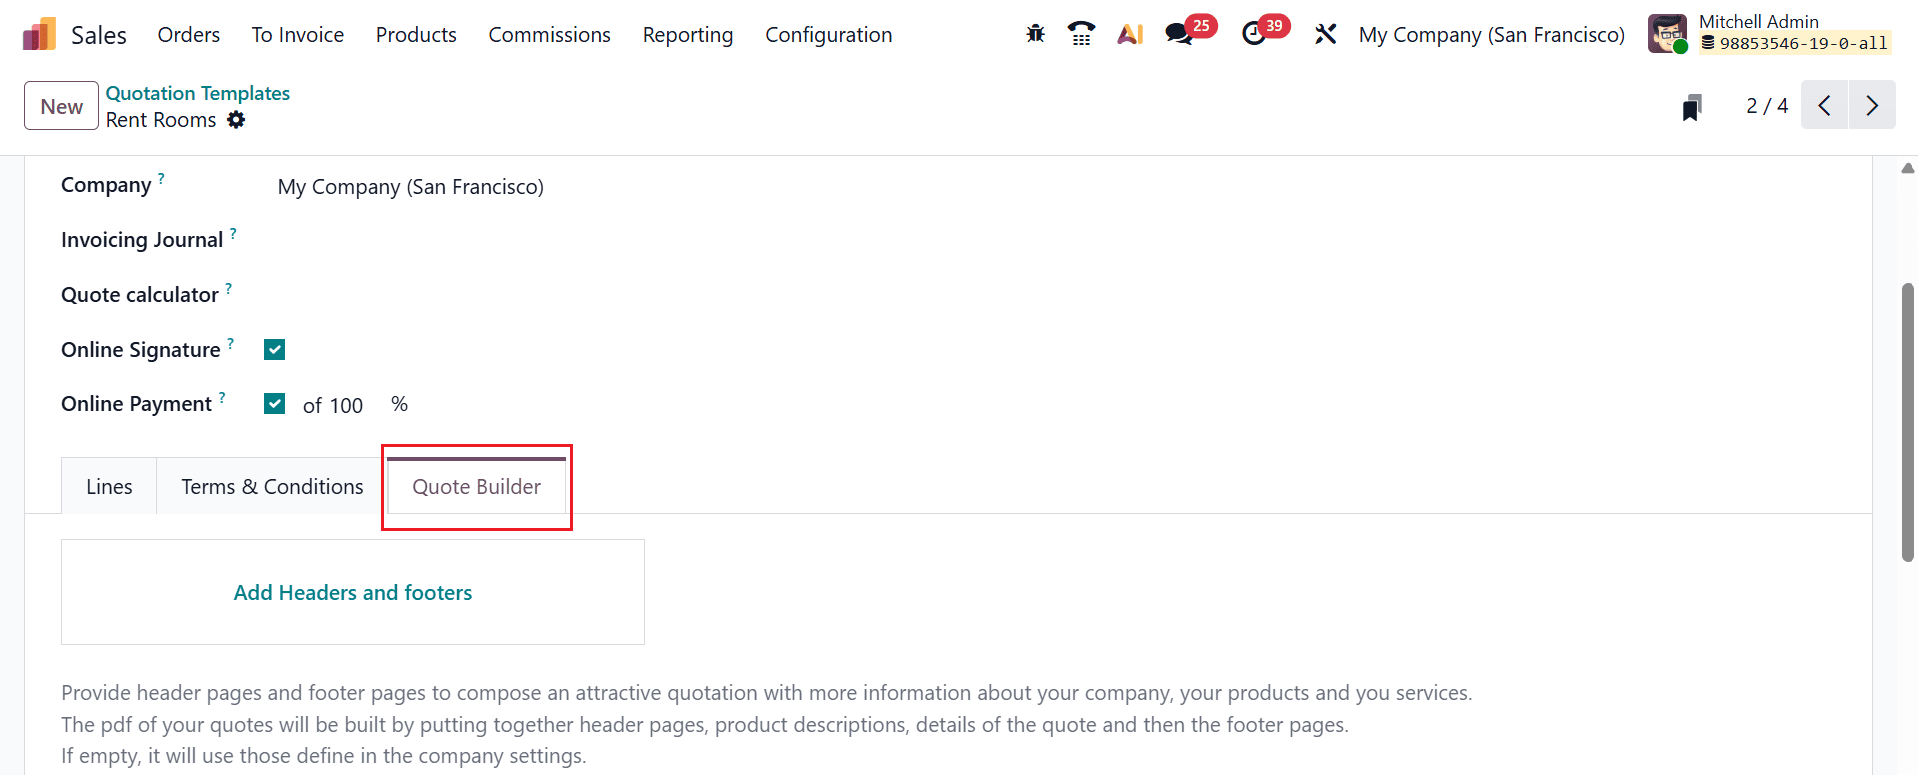Disable the Online Signature checkbox

tap(274, 349)
